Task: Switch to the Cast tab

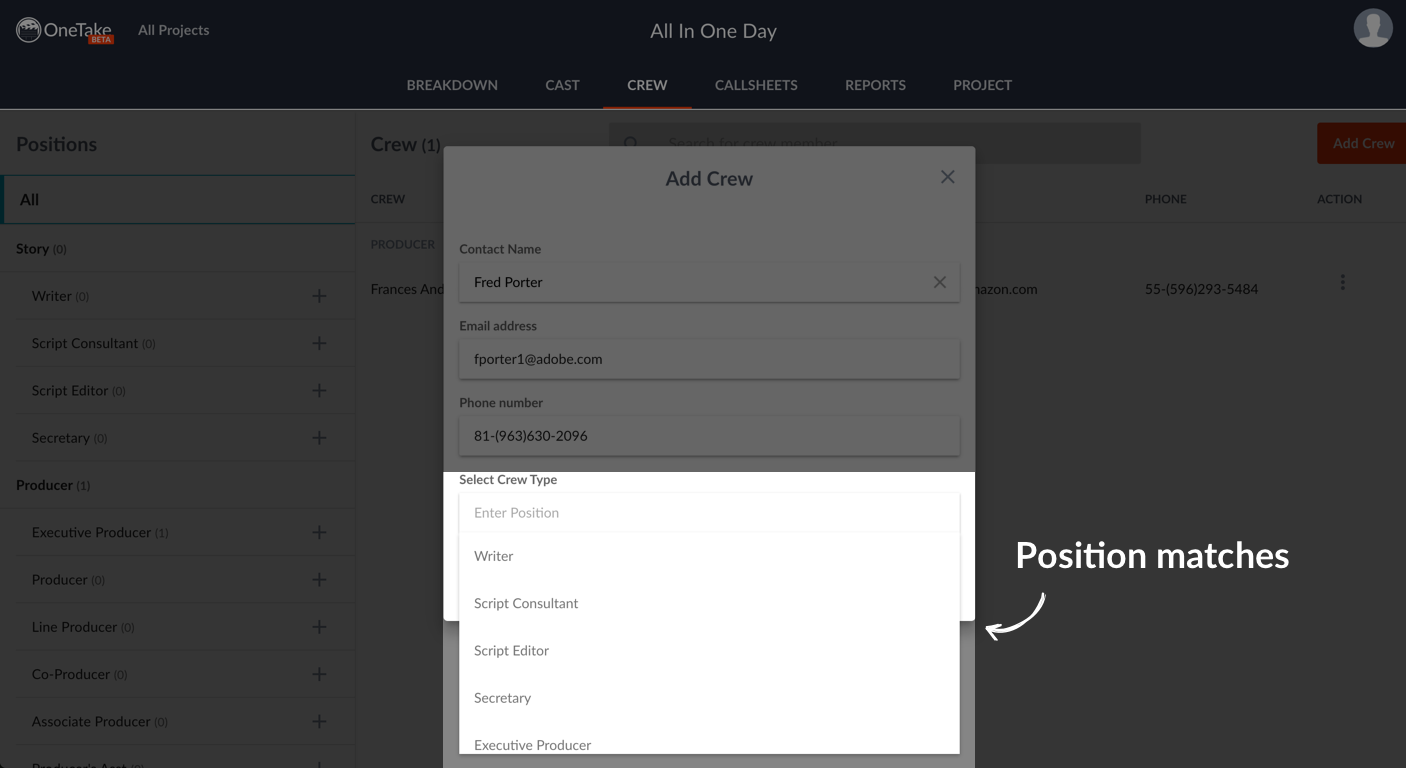Action: 562,85
